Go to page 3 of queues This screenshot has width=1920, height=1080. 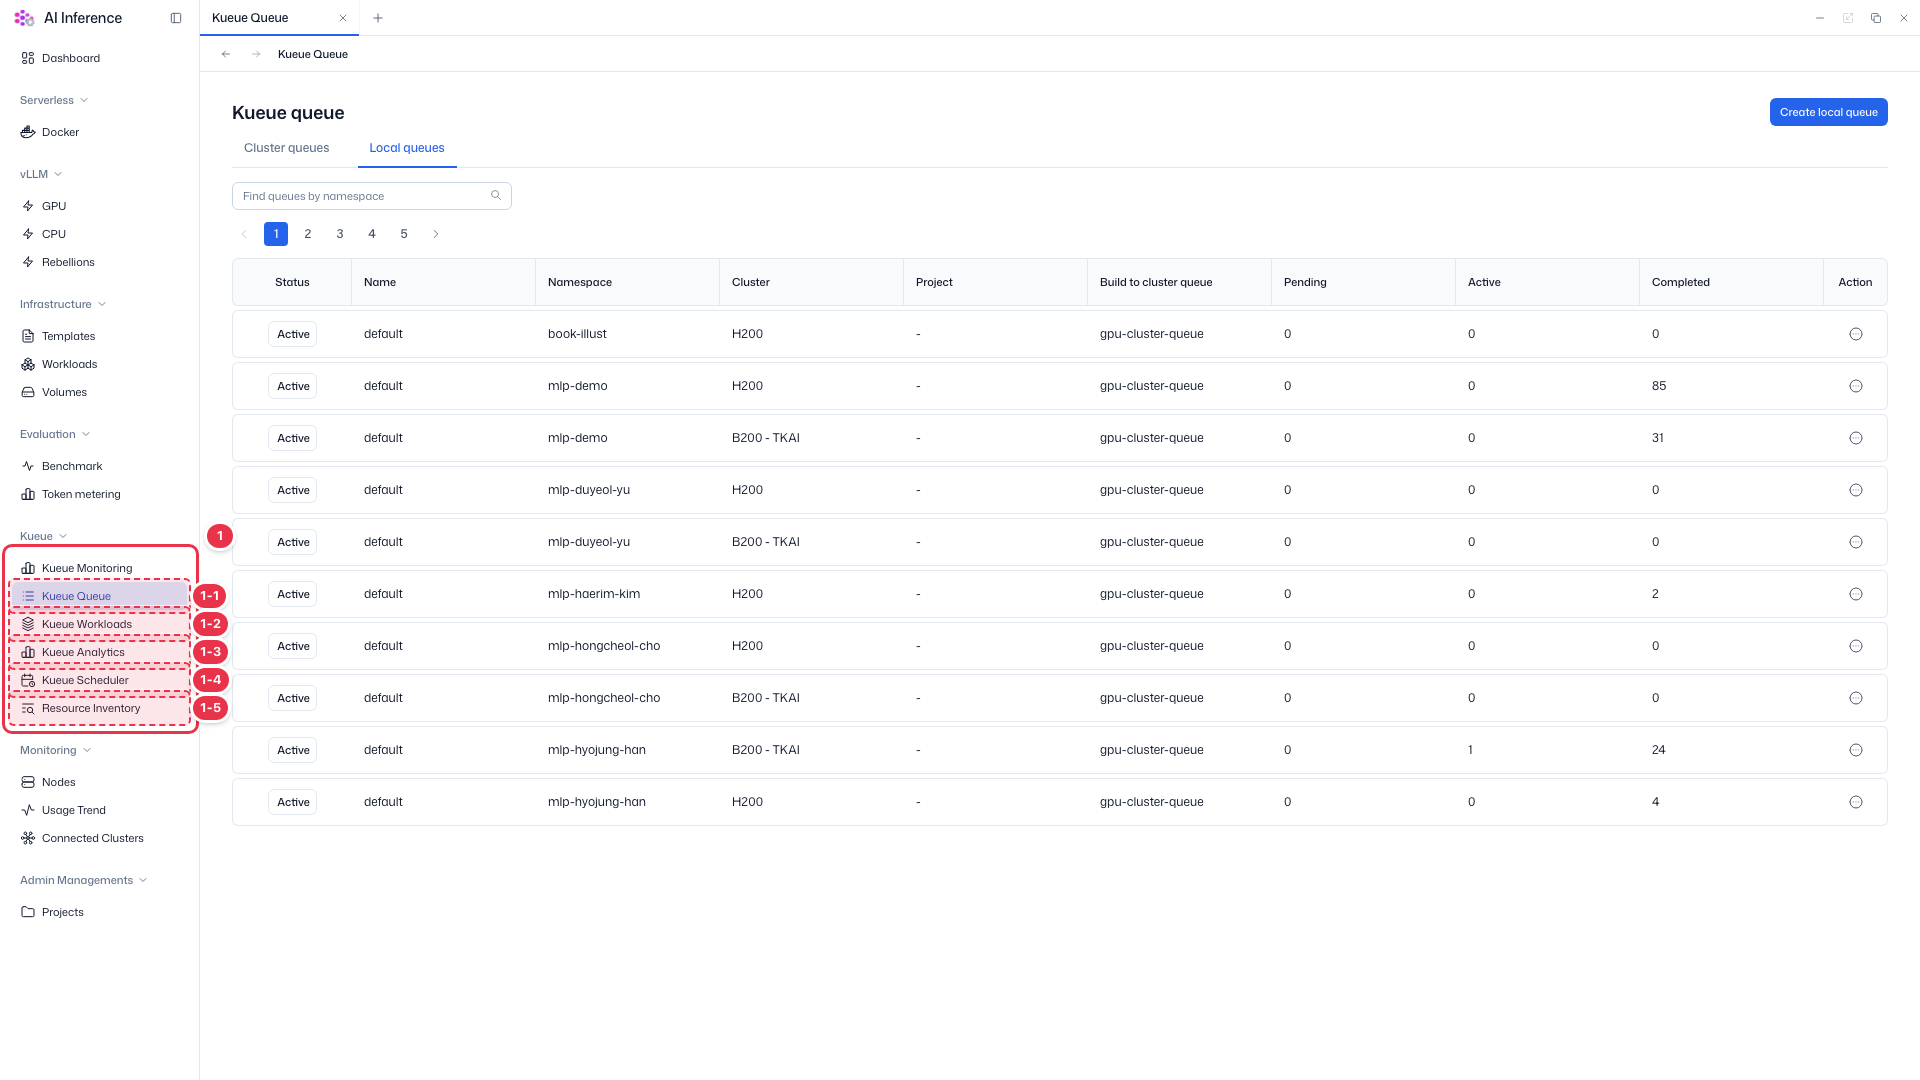(x=340, y=234)
